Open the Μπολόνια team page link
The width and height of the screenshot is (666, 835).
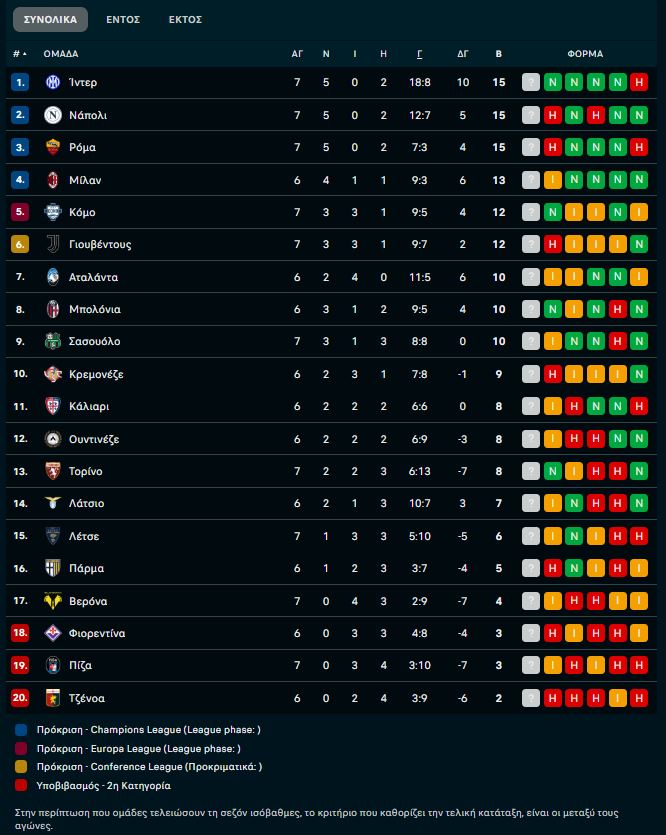click(x=95, y=310)
